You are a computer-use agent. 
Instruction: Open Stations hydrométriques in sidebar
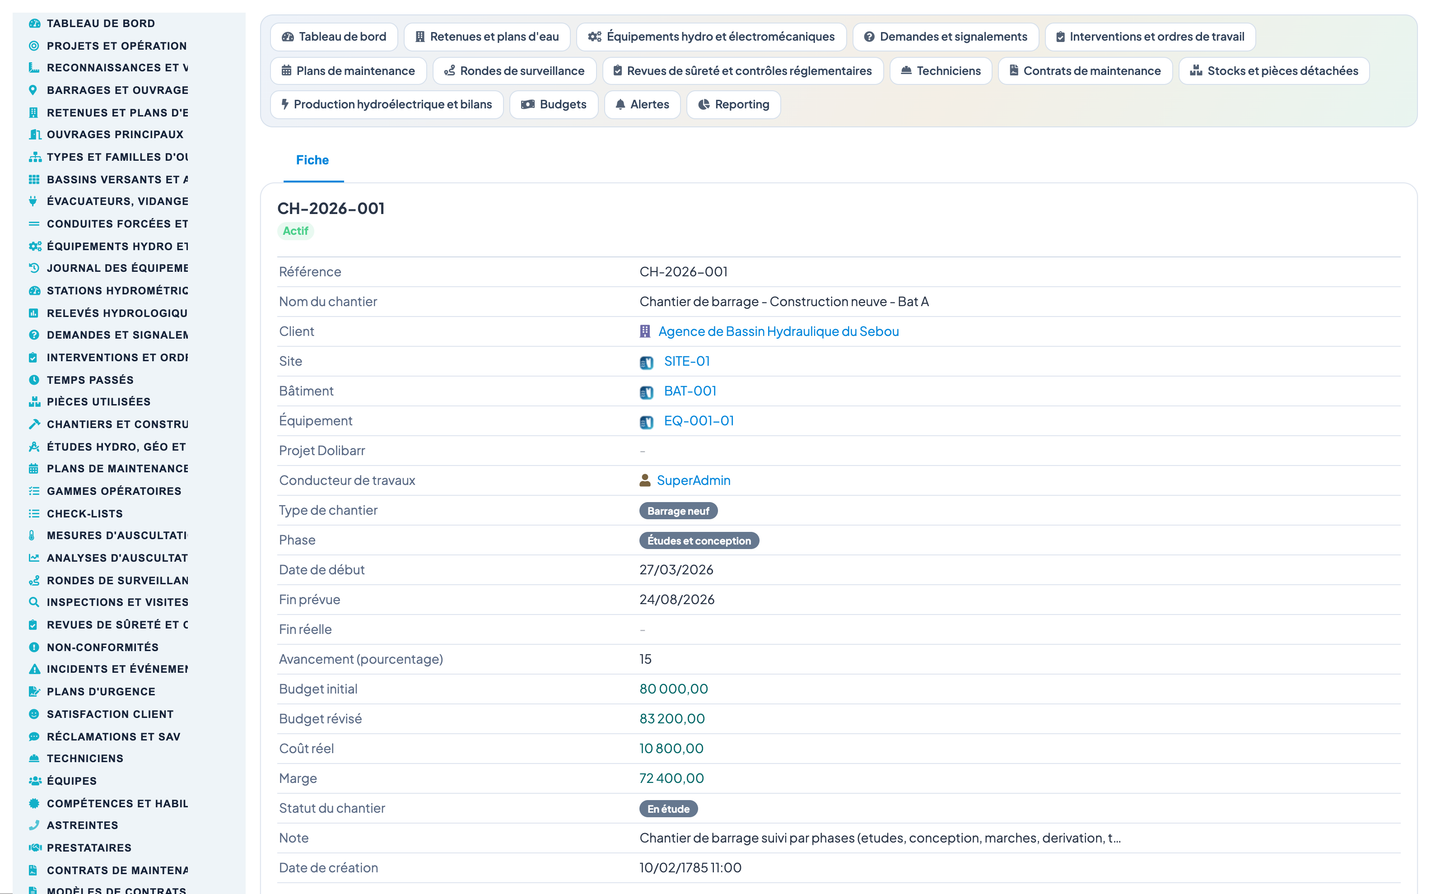(x=117, y=291)
